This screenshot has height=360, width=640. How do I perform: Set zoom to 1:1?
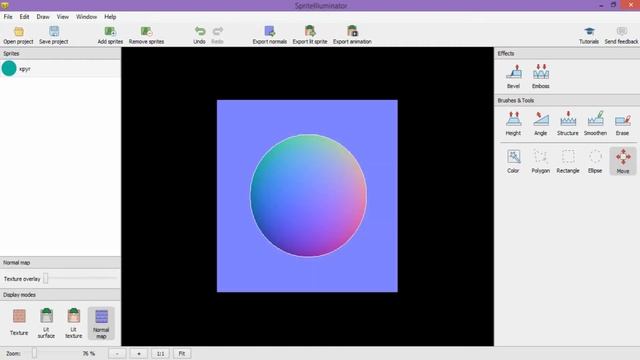[160, 353]
